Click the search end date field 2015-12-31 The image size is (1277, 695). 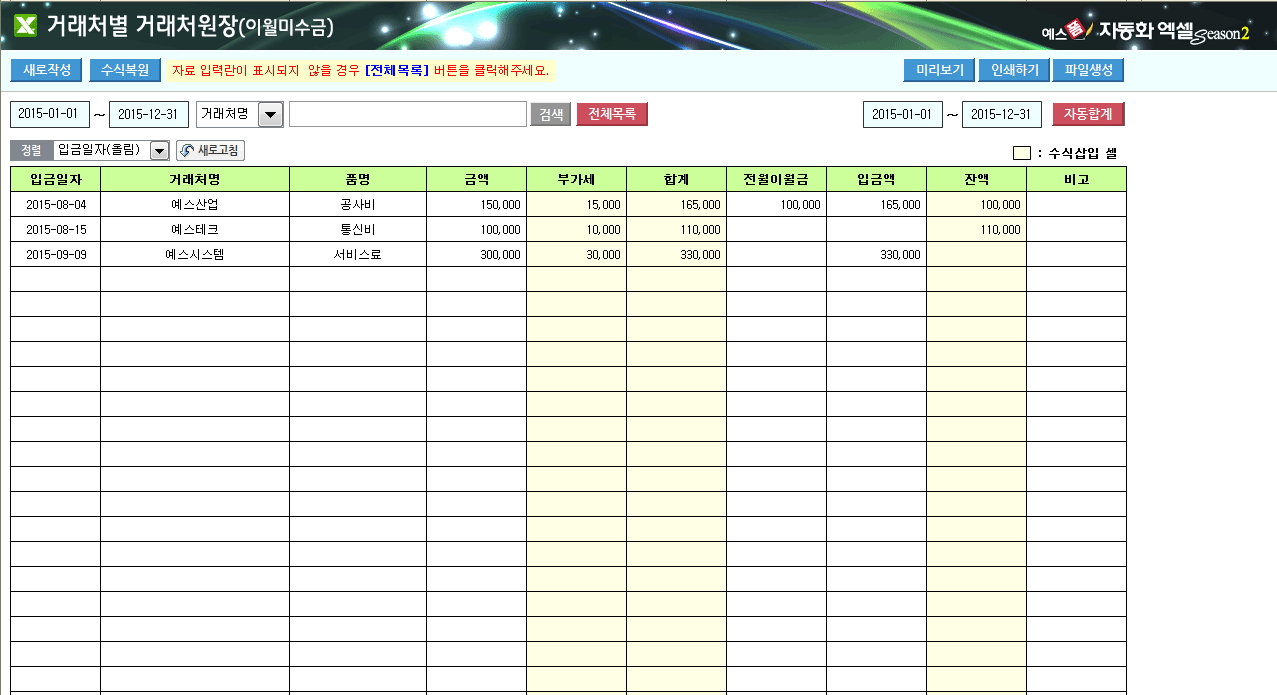coord(149,114)
